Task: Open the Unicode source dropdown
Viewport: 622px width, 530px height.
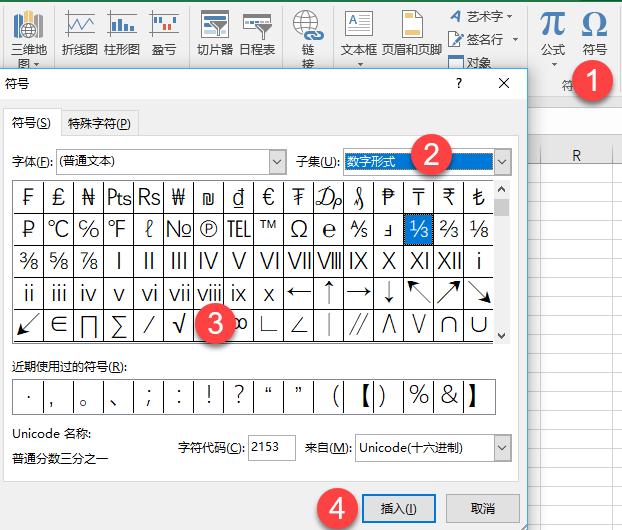Action: click(x=502, y=447)
